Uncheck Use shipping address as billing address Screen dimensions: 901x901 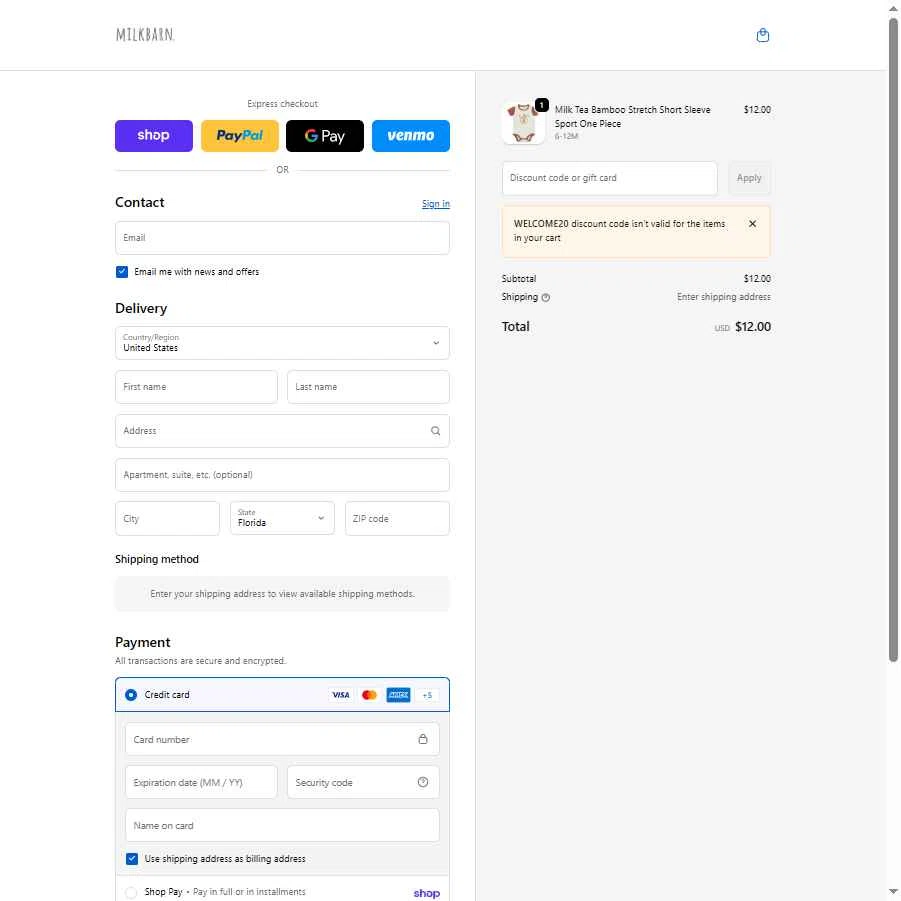coord(132,858)
